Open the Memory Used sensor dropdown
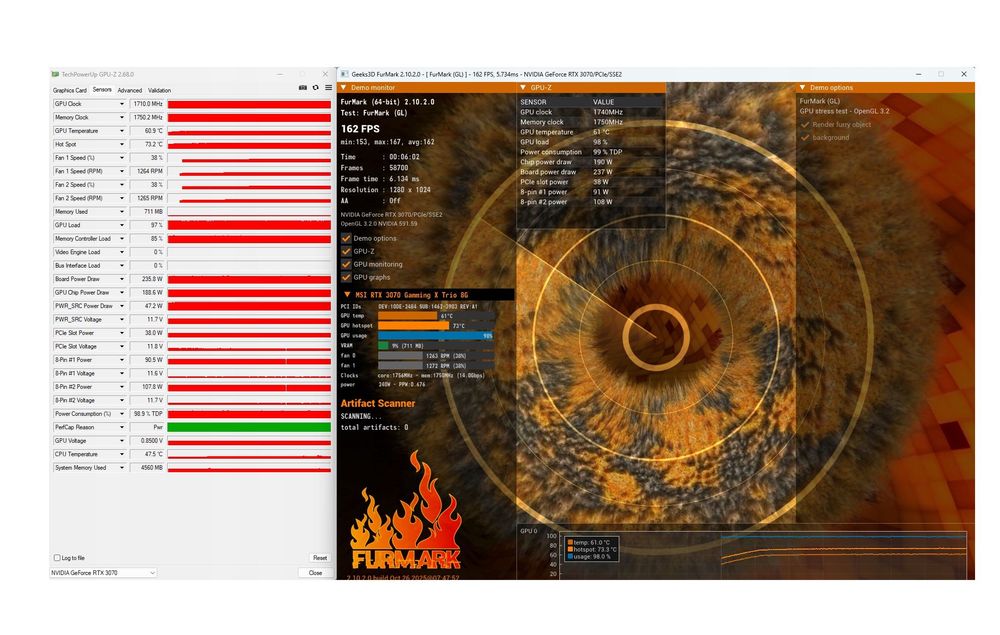1000x635 pixels. pyautogui.click(x=121, y=212)
